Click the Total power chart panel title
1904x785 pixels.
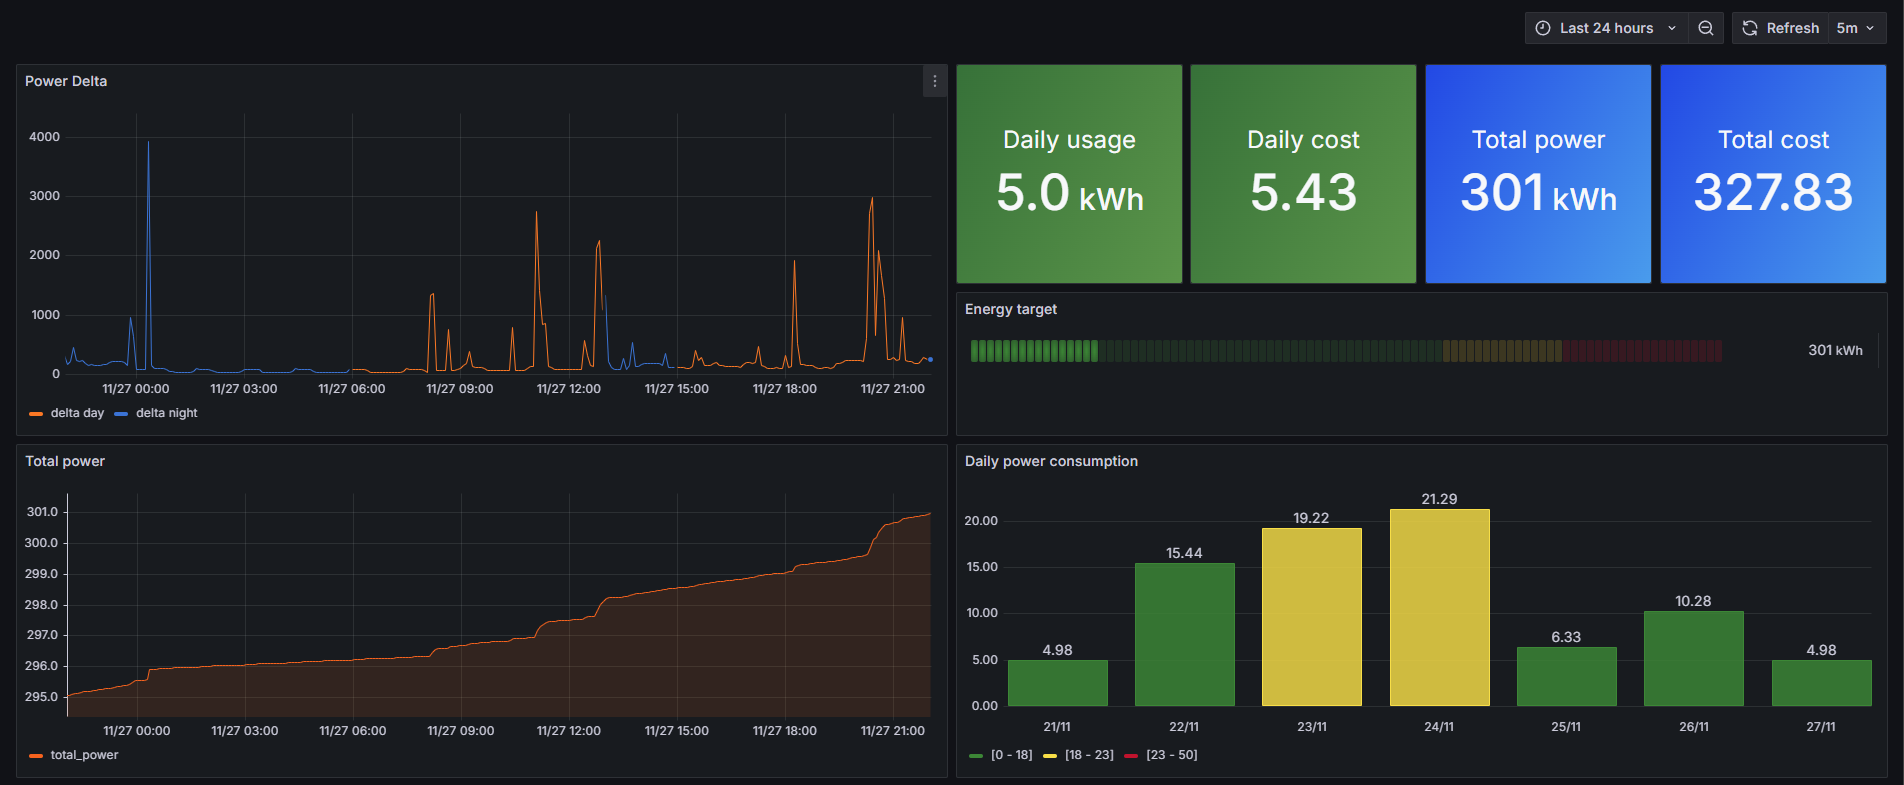(65, 461)
